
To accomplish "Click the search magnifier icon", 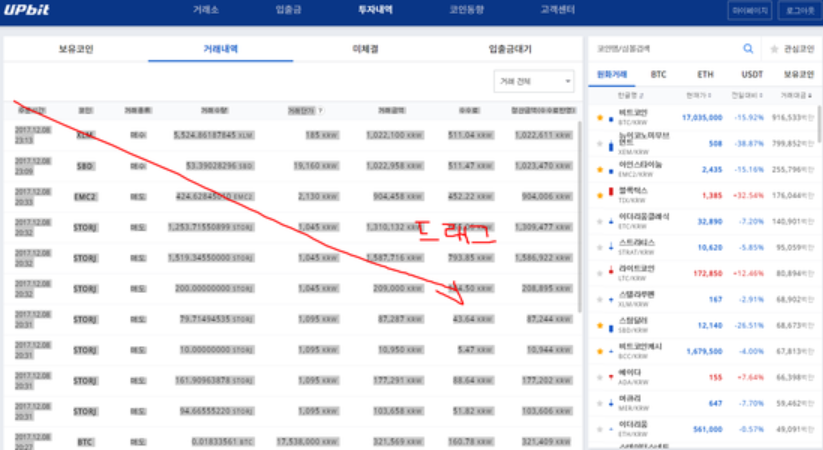I will pos(748,49).
